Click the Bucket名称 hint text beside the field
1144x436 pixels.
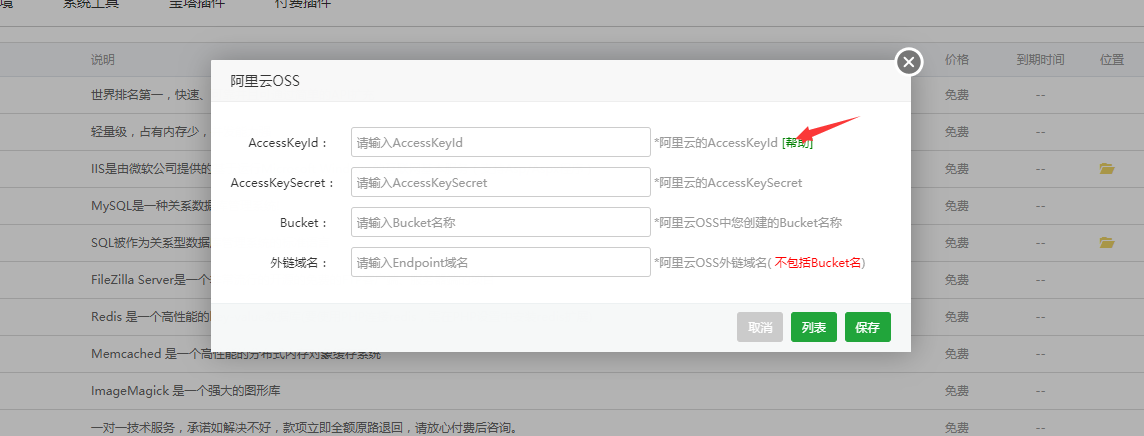748,223
